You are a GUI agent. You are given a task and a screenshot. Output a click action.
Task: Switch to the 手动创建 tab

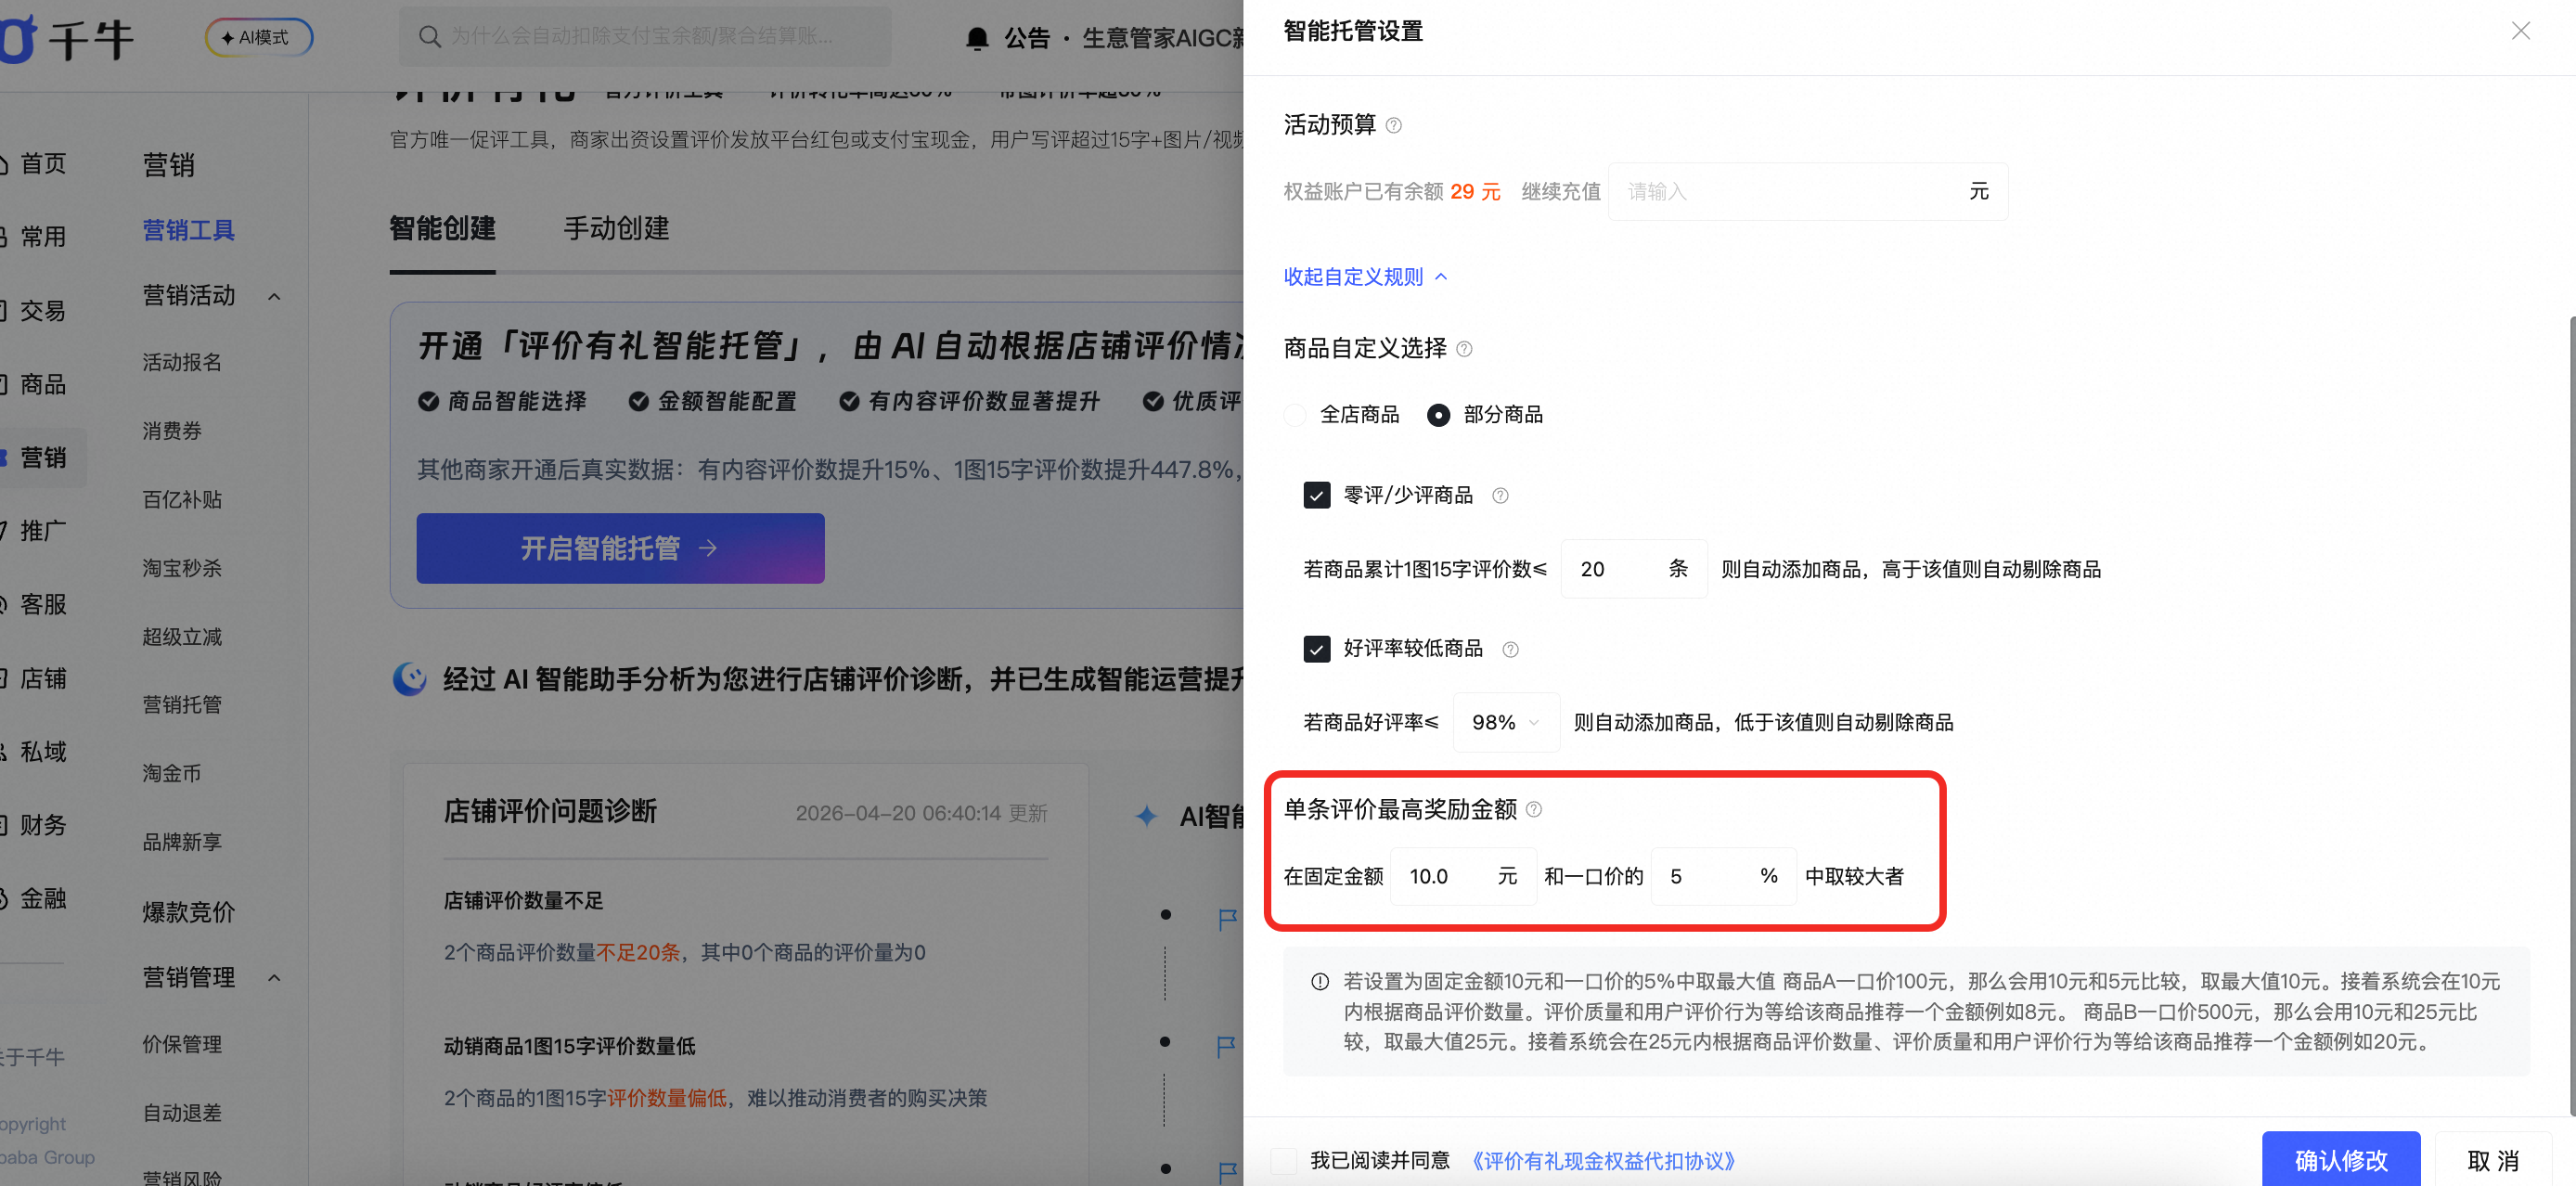click(x=616, y=229)
